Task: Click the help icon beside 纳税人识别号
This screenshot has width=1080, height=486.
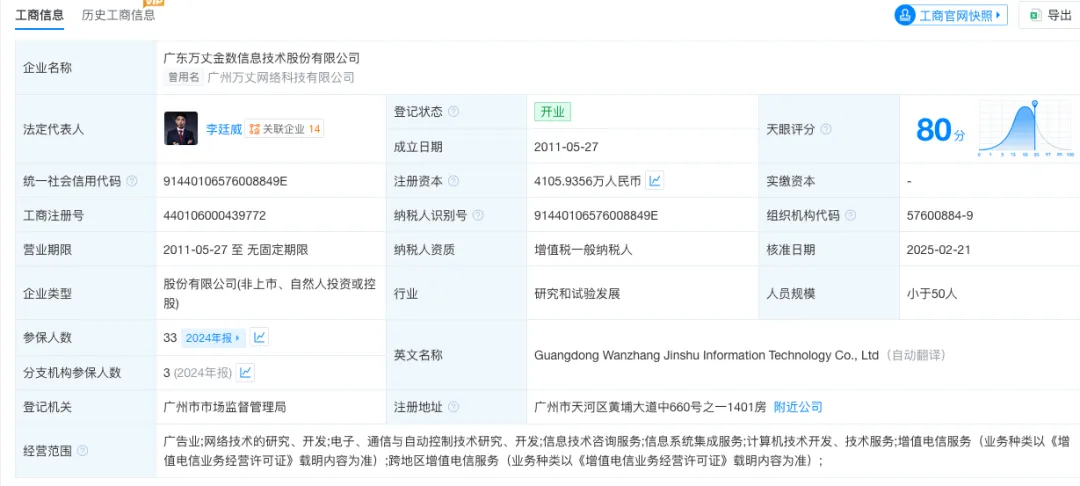Action: [x=476, y=215]
